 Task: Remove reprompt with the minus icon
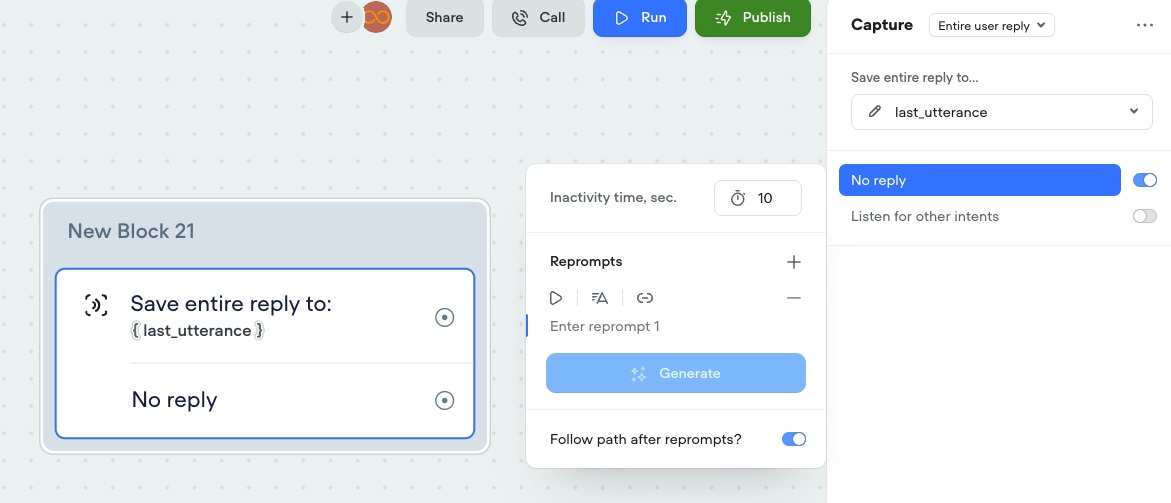794,298
